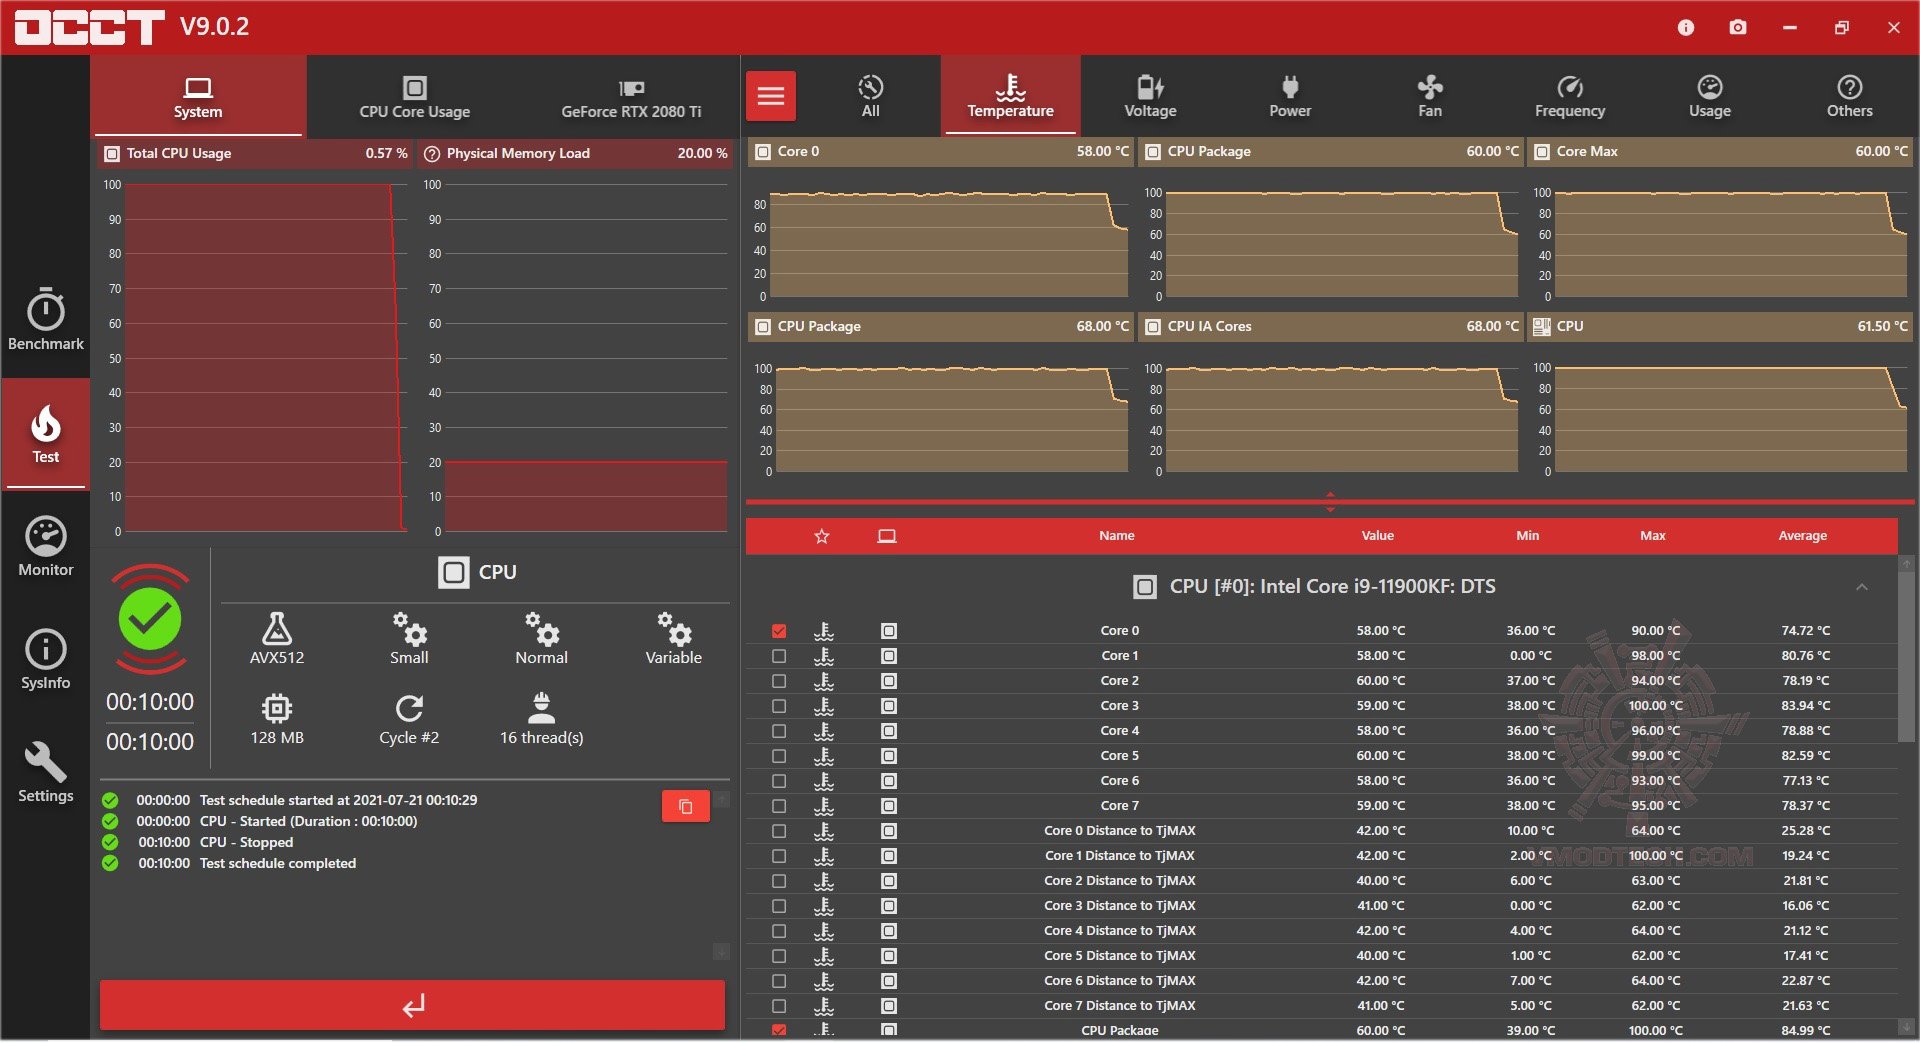
Task: Switch to CPU Core Usage tab
Action: click(x=415, y=97)
